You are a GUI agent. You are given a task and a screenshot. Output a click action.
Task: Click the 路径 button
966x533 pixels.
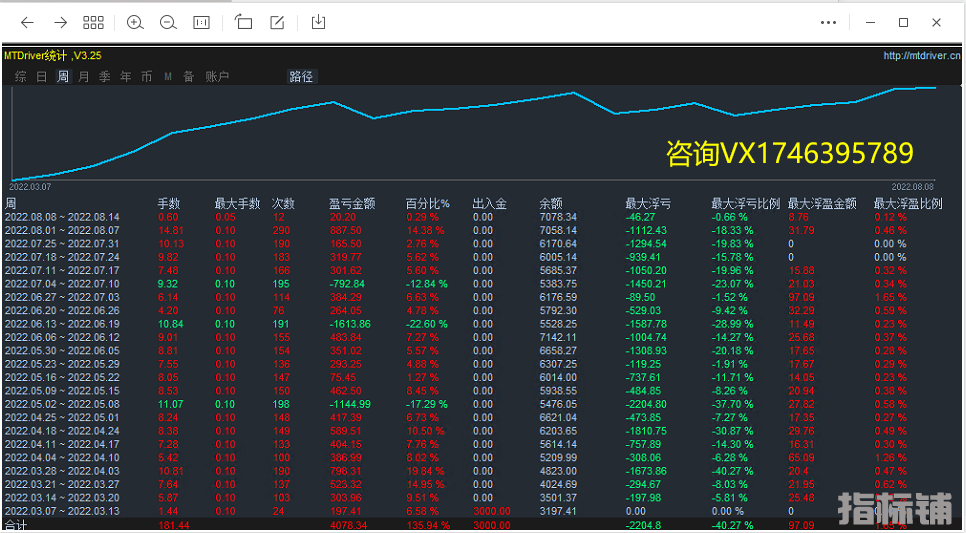[301, 76]
